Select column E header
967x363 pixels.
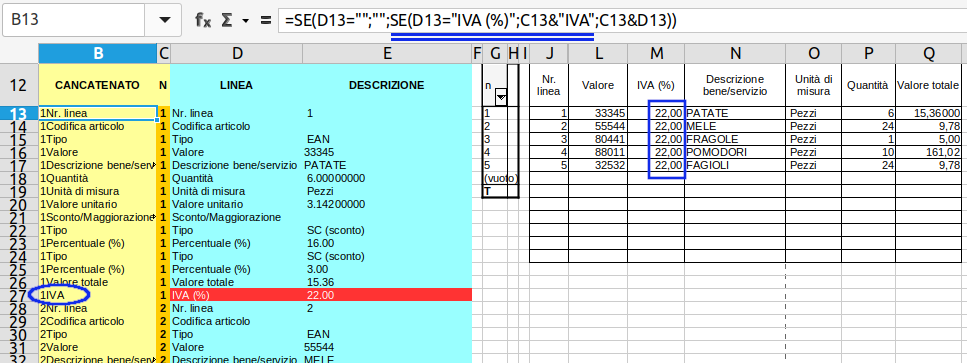coord(387,54)
